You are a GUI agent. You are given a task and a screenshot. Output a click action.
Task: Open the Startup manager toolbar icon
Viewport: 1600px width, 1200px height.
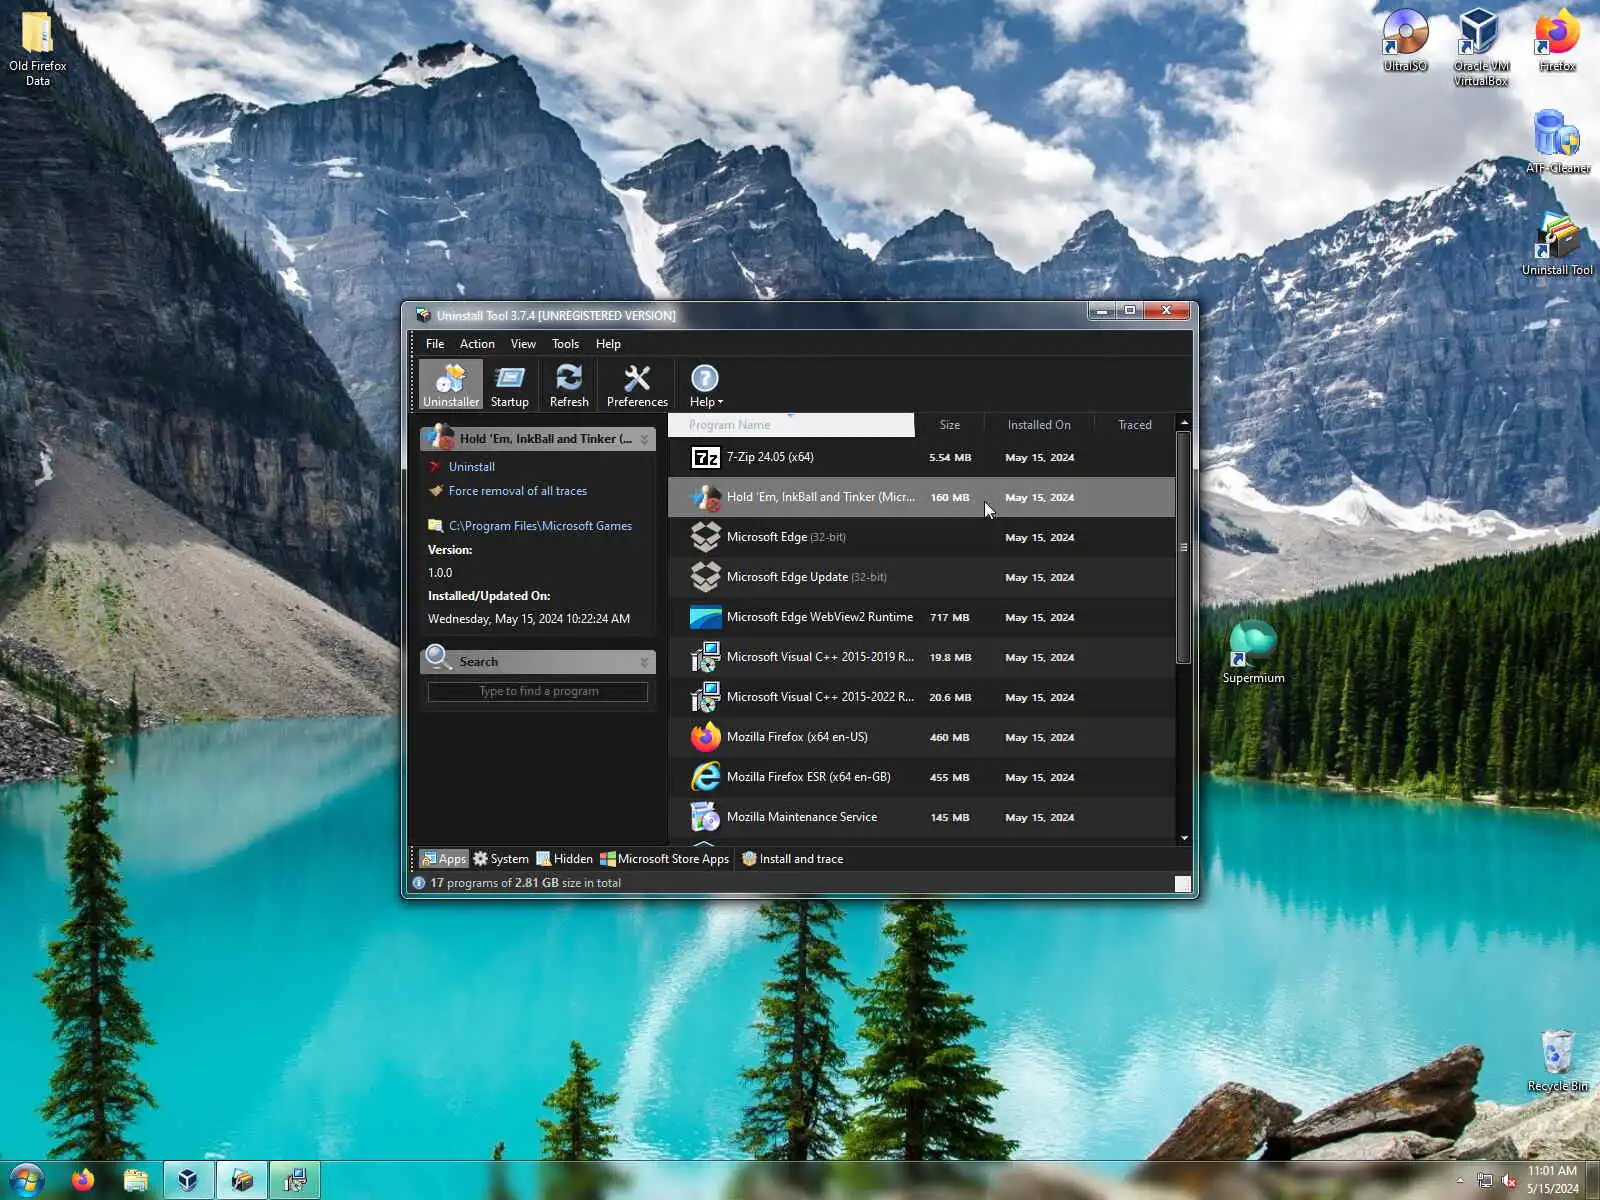pos(509,385)
